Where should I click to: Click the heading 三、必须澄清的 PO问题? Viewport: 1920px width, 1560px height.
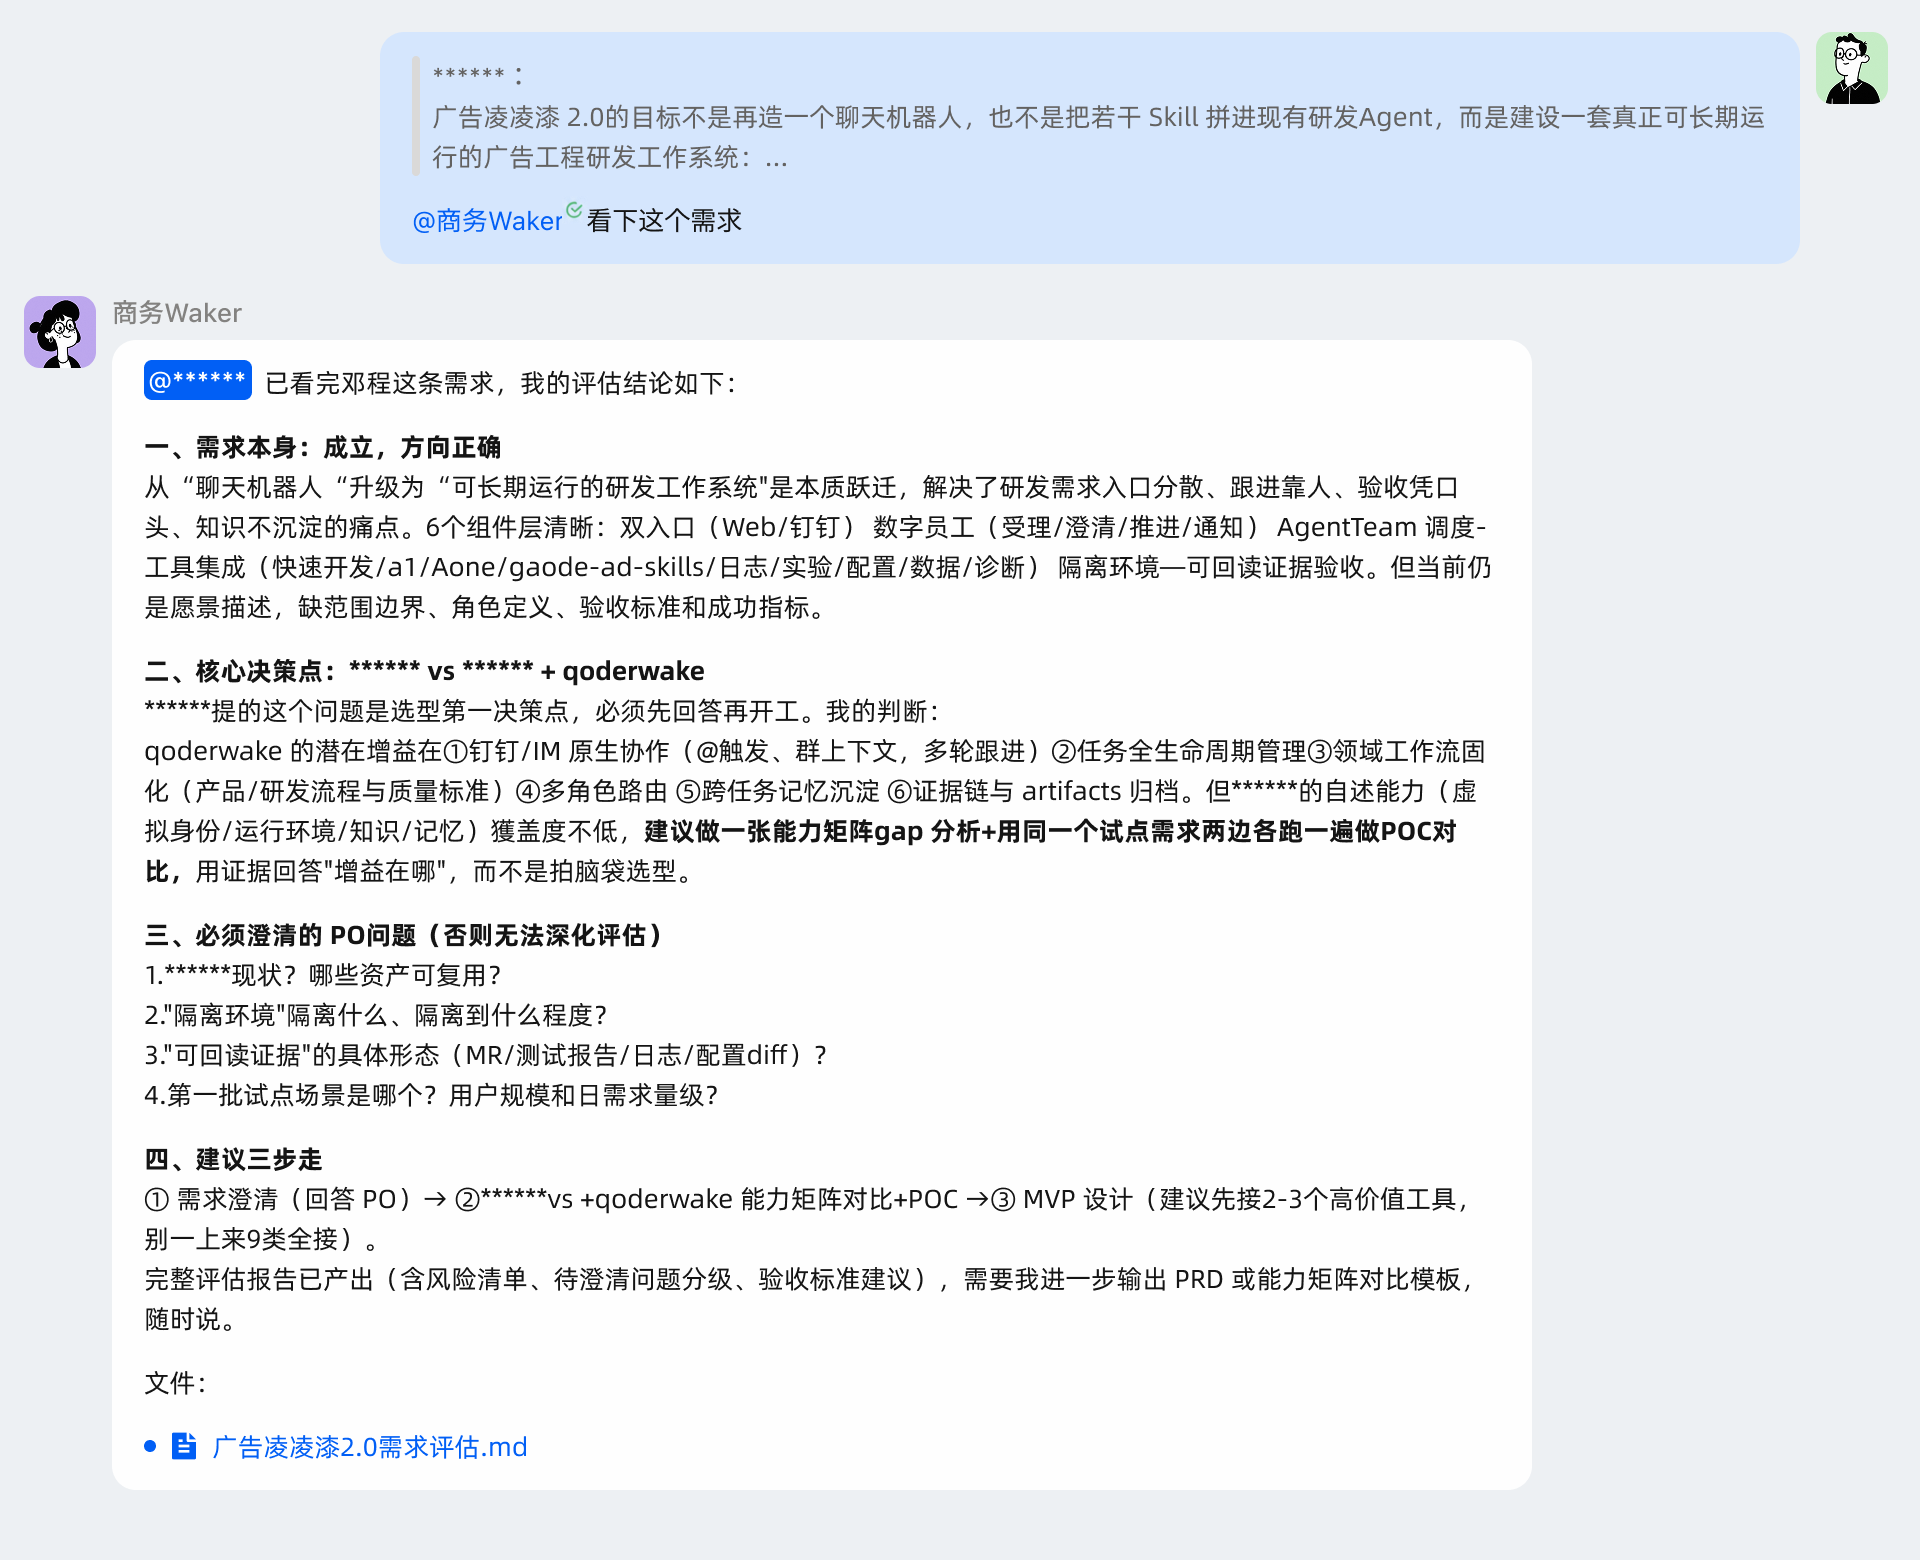(x=405, y=935)
